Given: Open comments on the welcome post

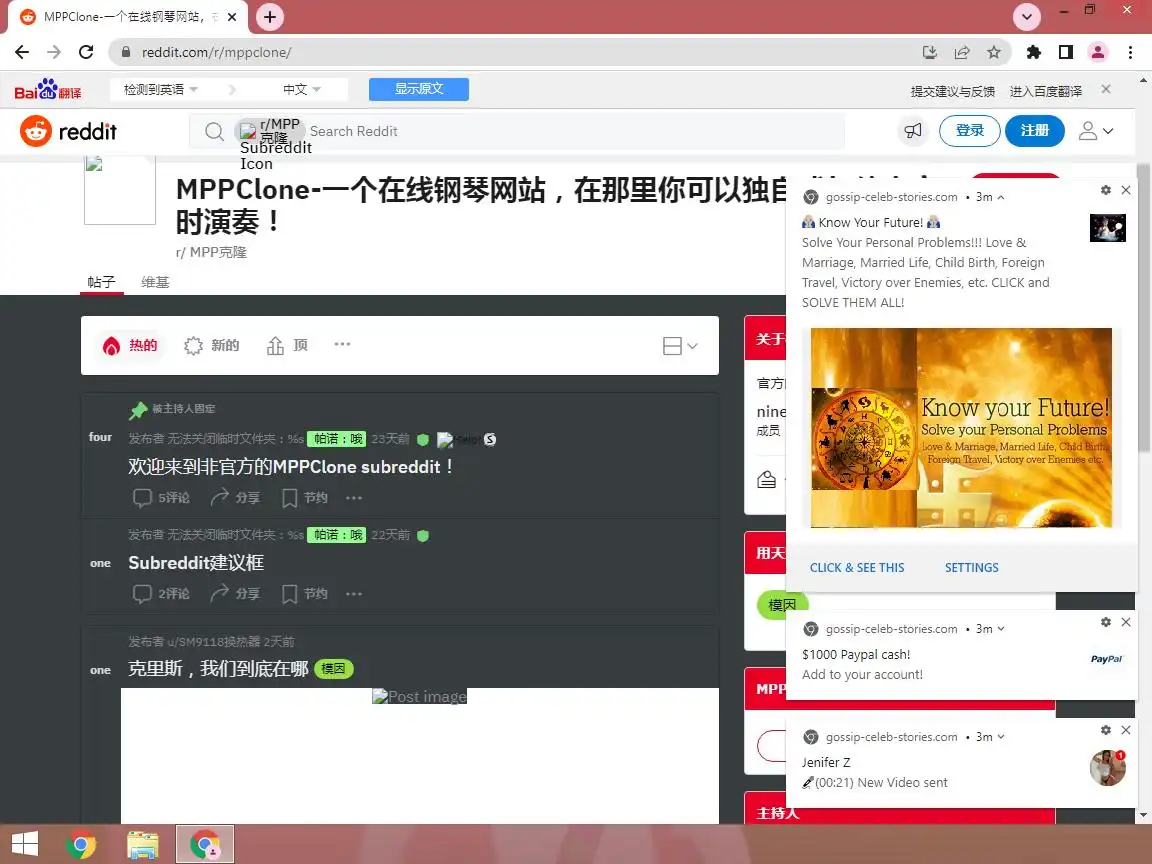Looking at the screenshot, I should 161,497.
